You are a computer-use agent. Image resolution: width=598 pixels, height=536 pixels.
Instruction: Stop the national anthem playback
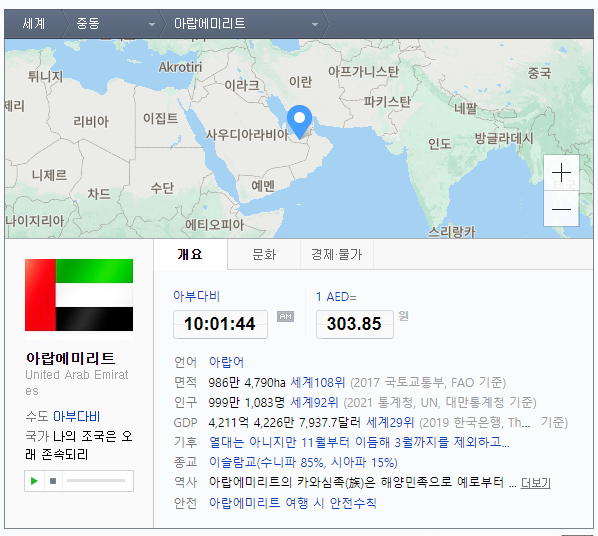click(53, 481)
